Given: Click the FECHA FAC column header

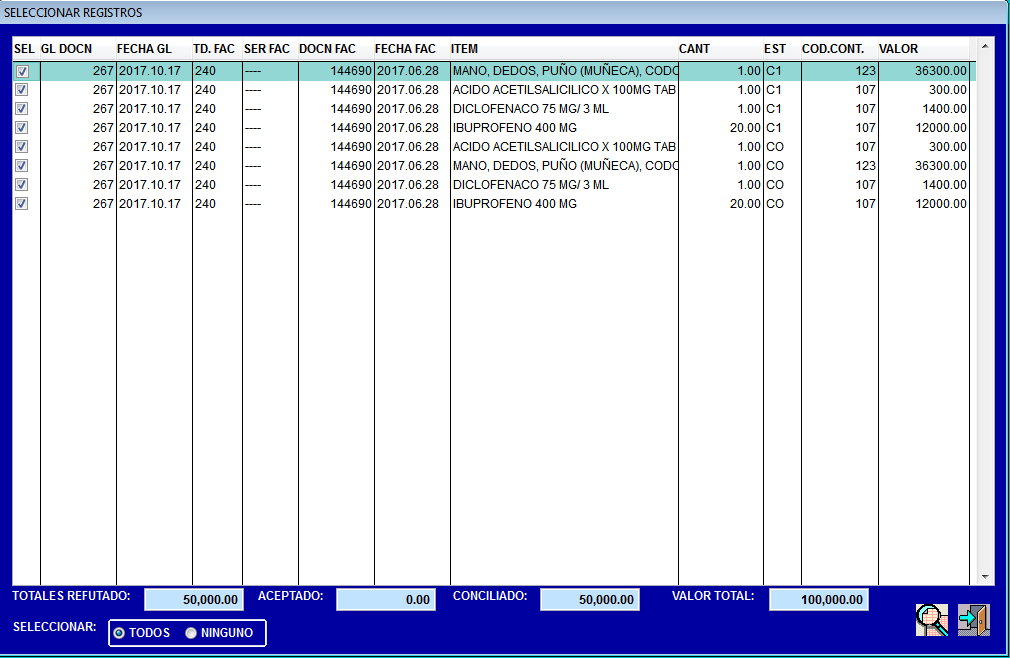Looking at the screenshot, I should tap(412, 49).
